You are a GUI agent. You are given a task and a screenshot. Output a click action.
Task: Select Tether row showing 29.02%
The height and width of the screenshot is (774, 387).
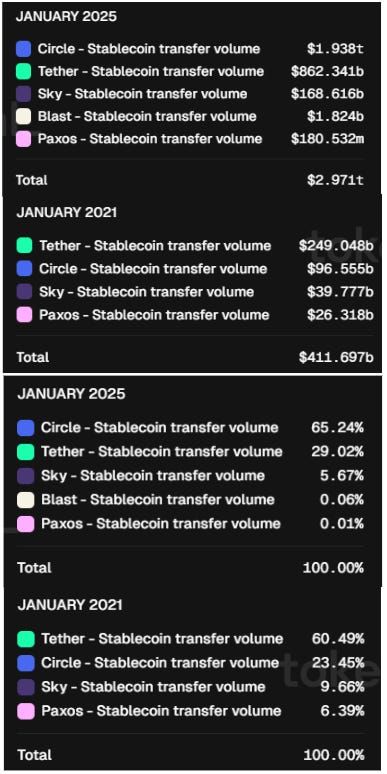point(191,452)
